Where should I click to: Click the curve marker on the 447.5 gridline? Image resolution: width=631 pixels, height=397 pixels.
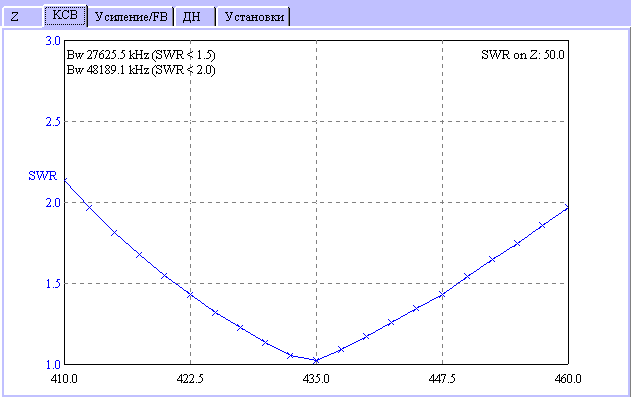[x=442, y=294]
